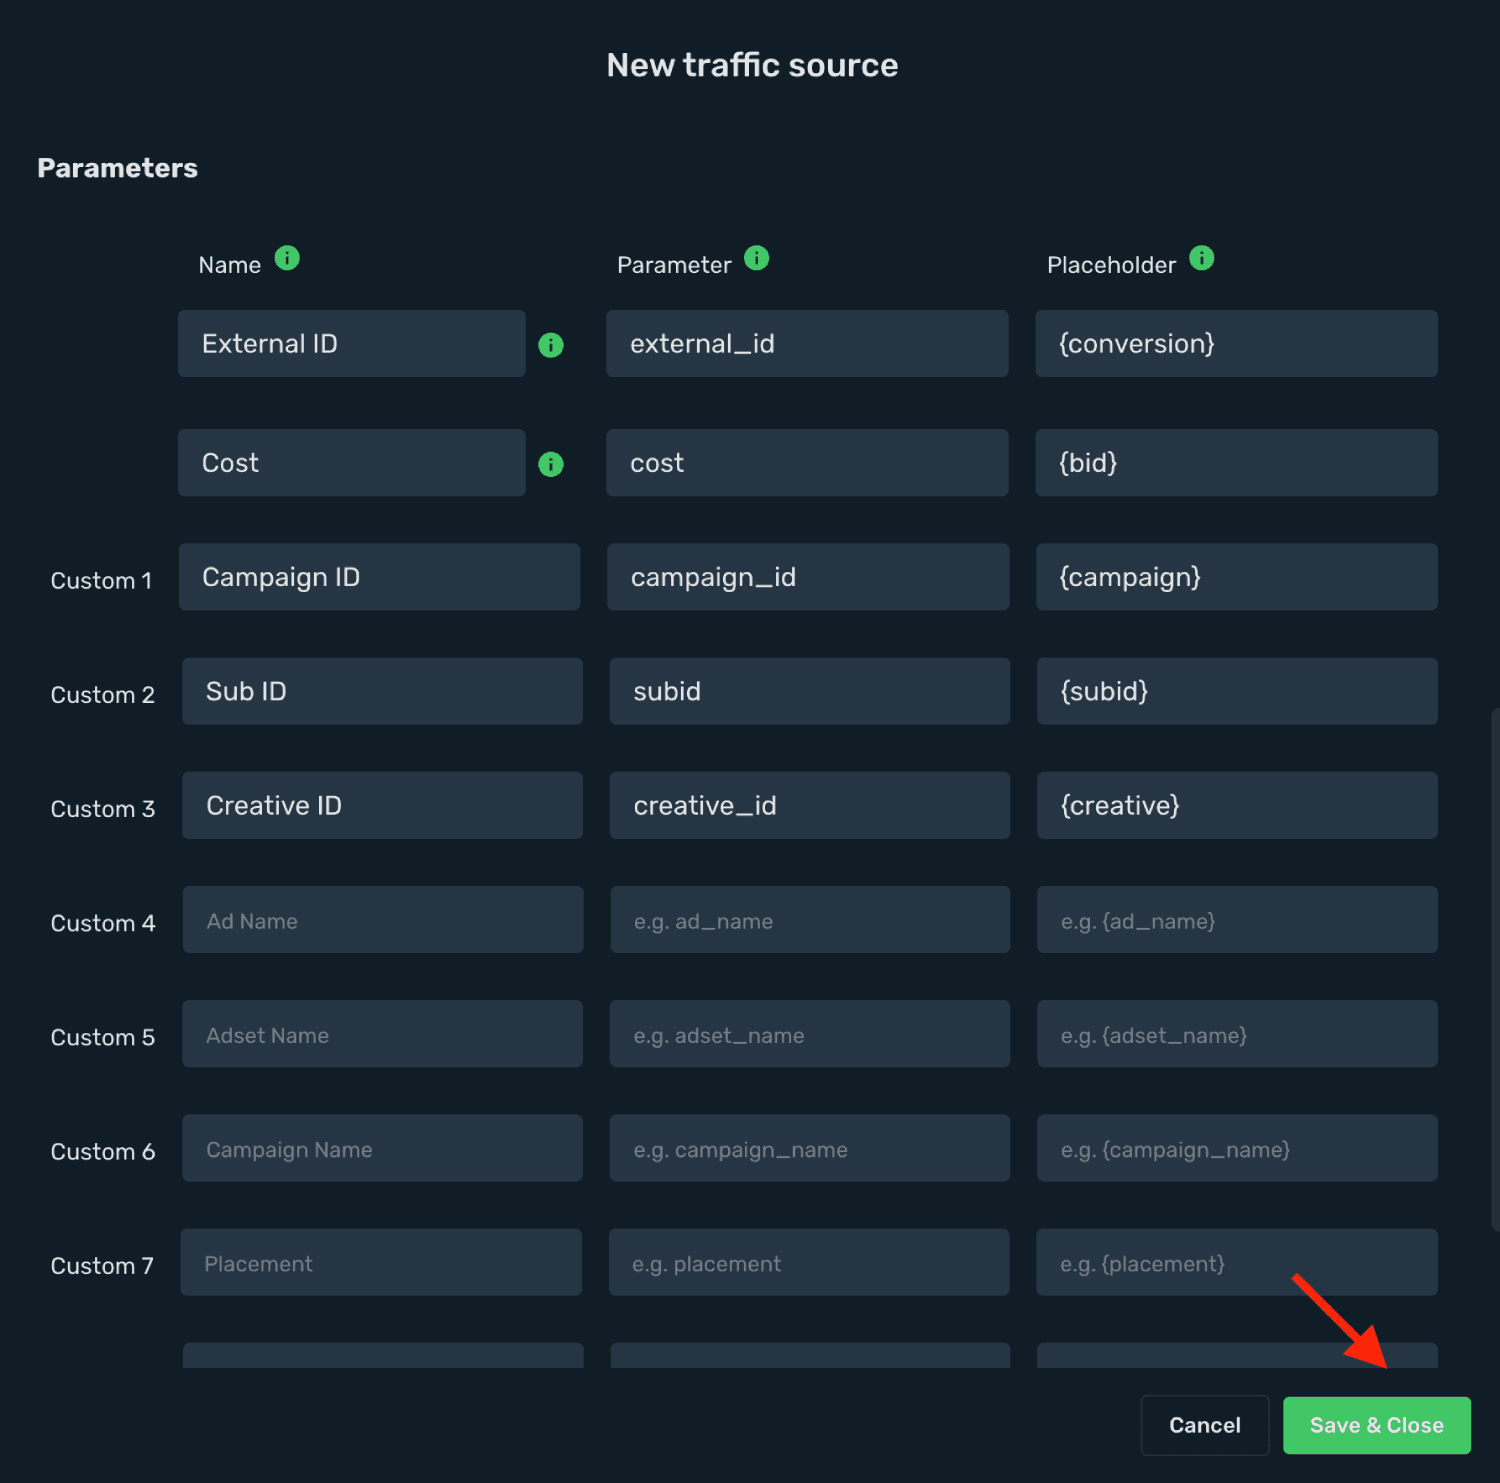Click the info icon next to External ID

click(551, 345)
